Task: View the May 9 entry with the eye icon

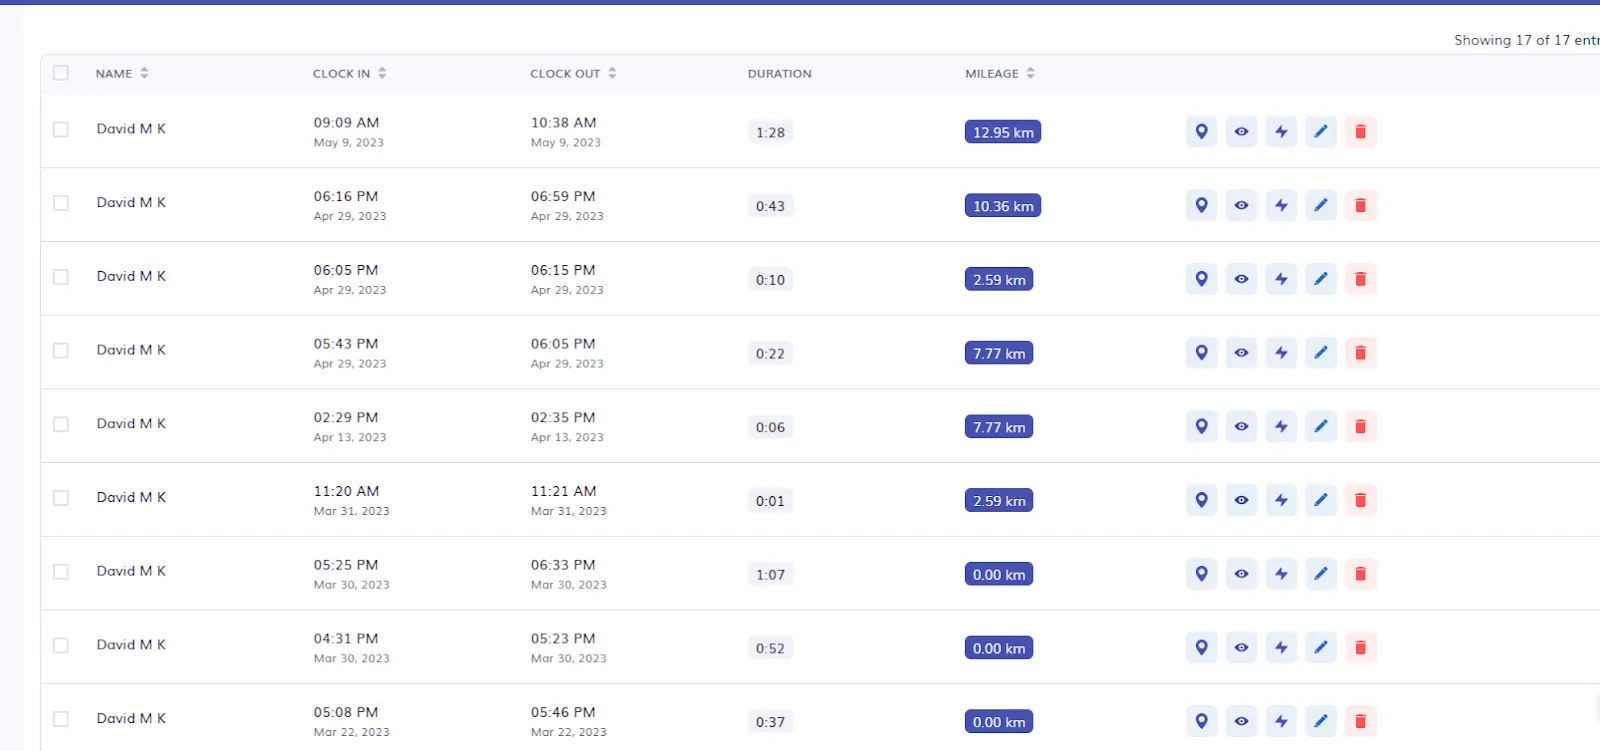Action: [1241, 132]
